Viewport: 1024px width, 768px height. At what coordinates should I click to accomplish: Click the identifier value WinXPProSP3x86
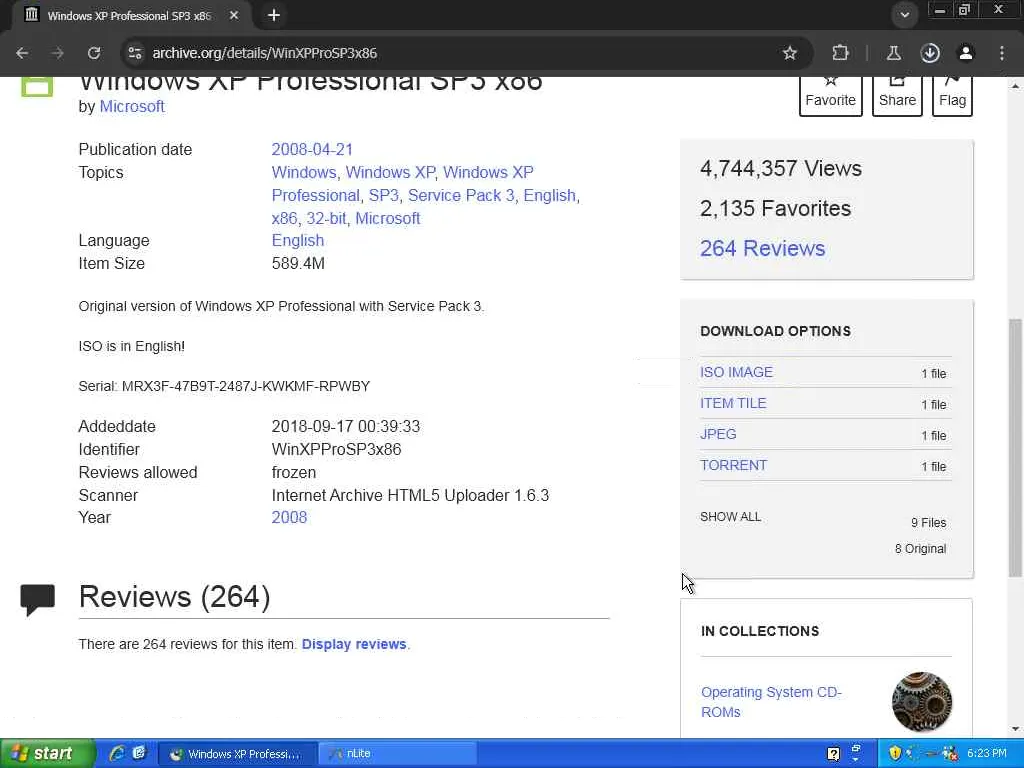pos(336,449)
